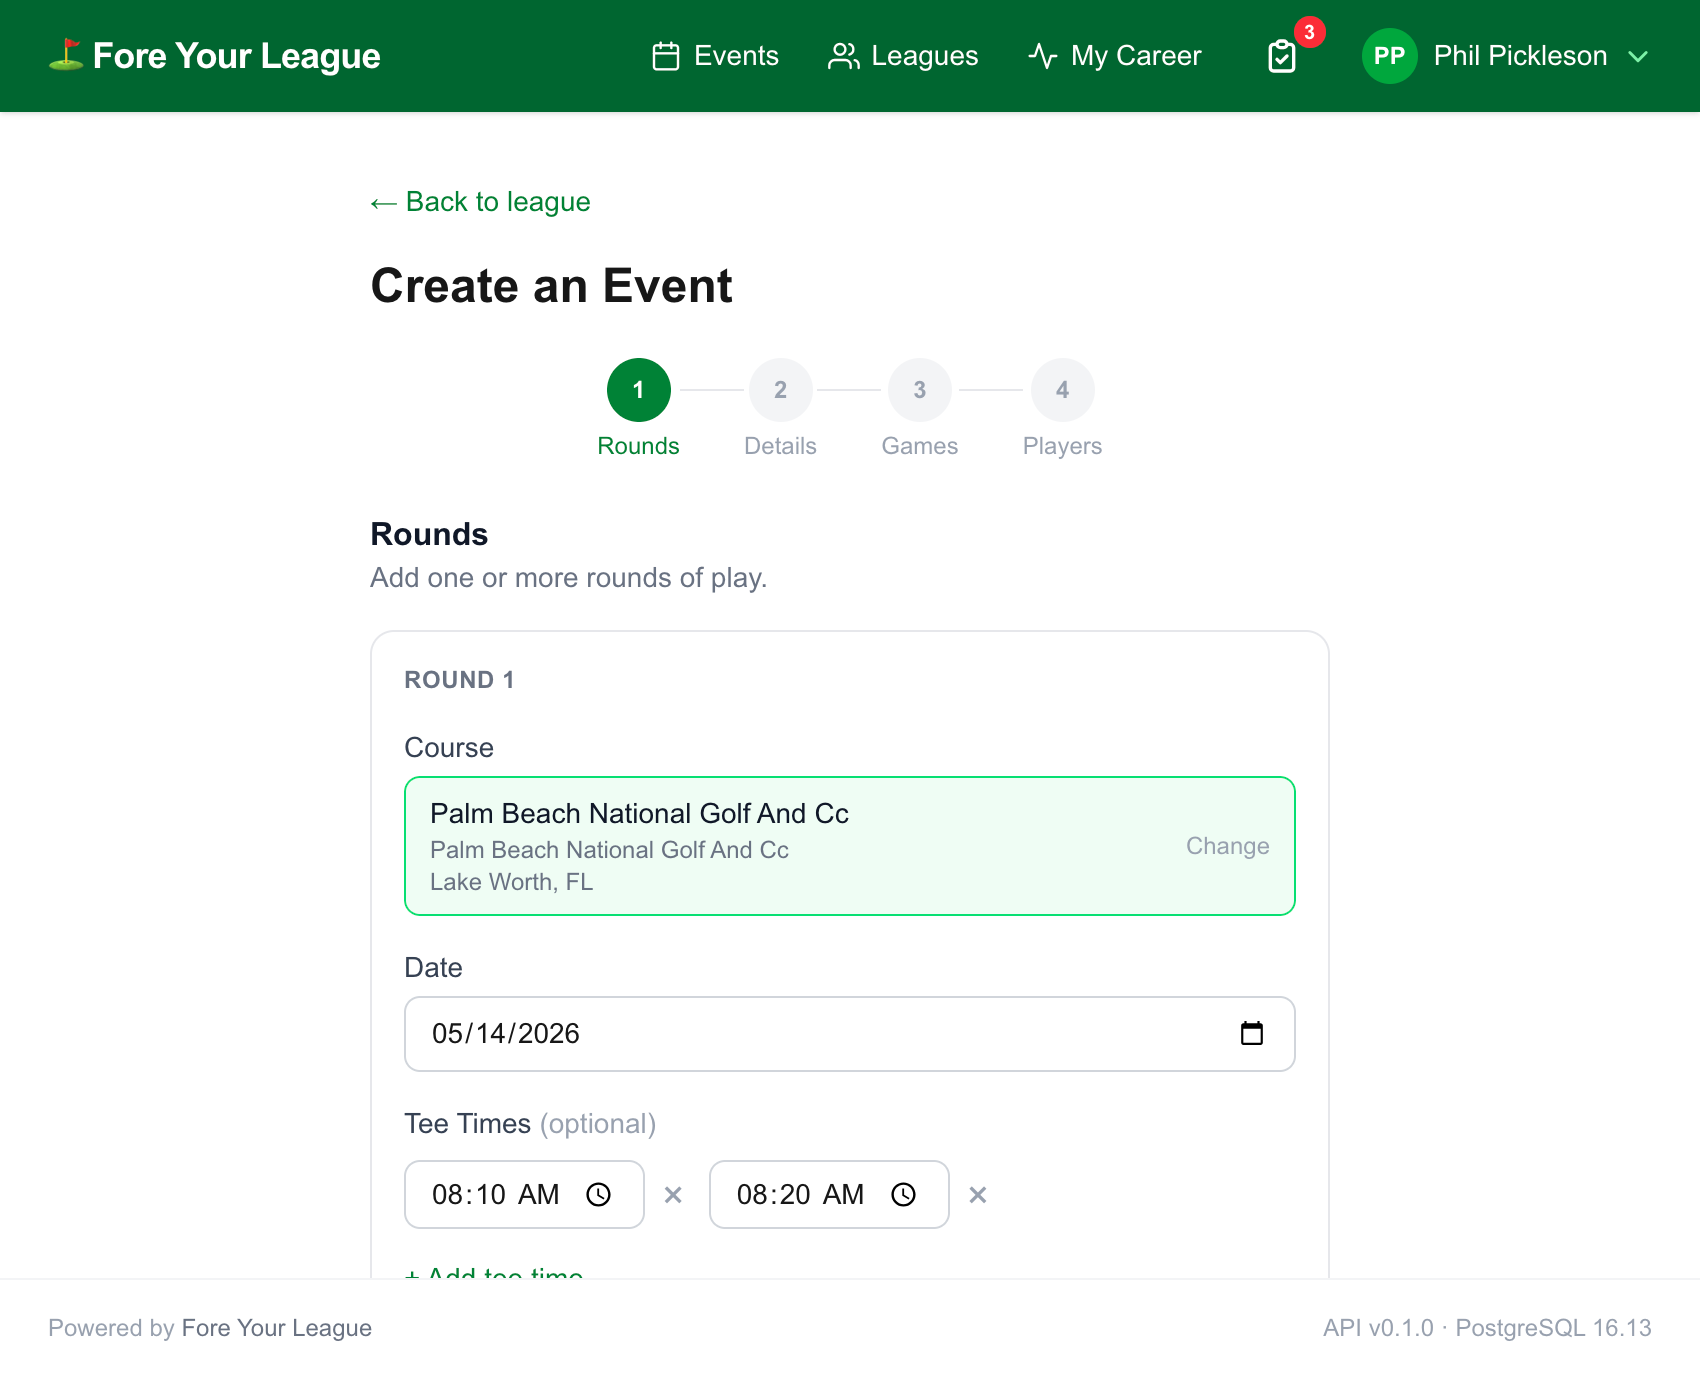This screenshot has height=1376, width=1700.
Task: Remove the 08:20 AM tee time
Action: coord(978,1195)
